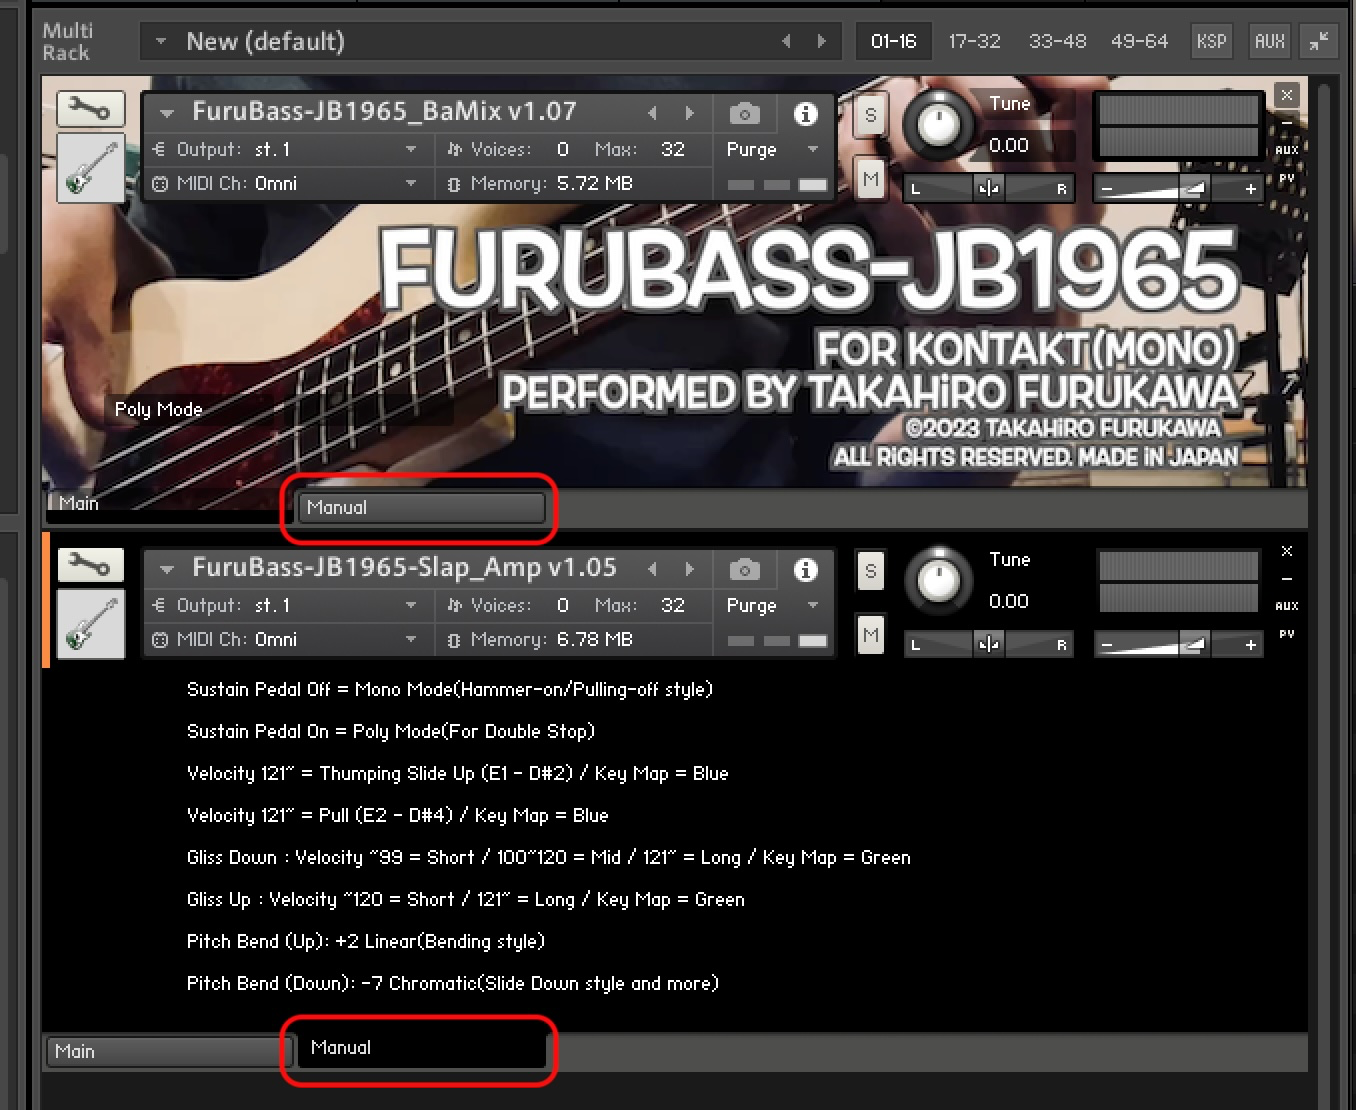Viewport: 1356px width, 1110px height.
Task: Open the Main tab of BaMix instrument
Action: 168,504
